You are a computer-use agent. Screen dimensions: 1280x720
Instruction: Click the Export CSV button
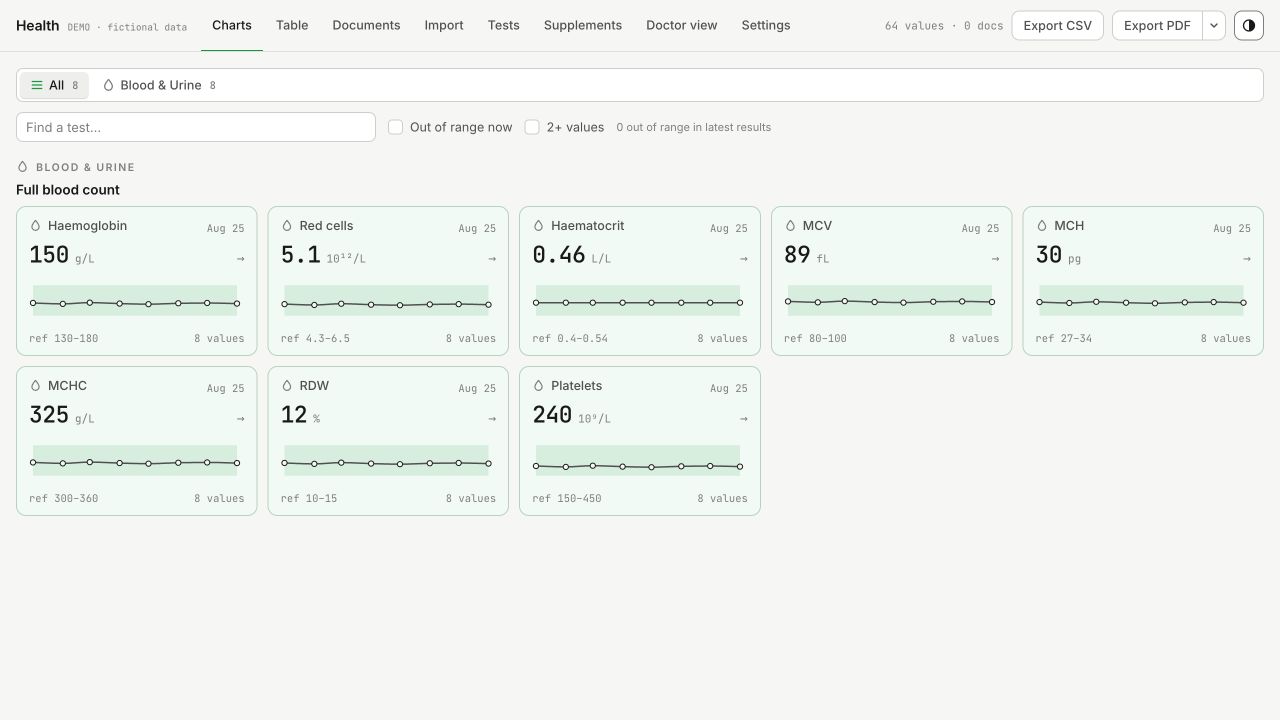pyautogui.click(x=1058, y=25)
